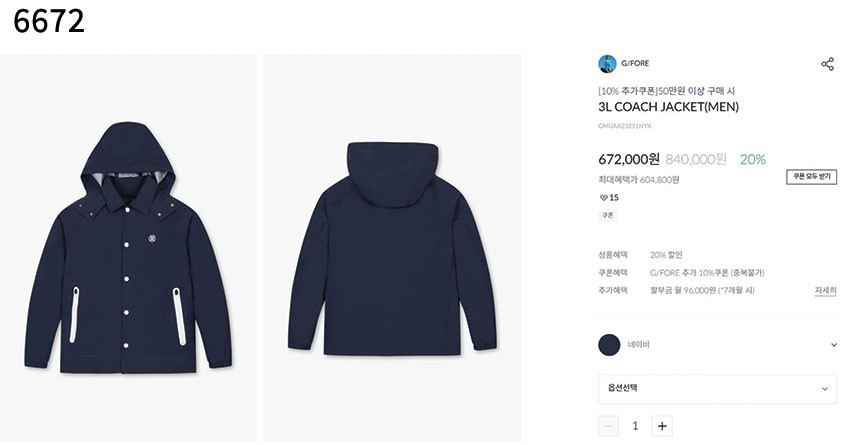The image size is (860, 445).
Task: Click the 20% discount percentage
Action: (752, 160)
